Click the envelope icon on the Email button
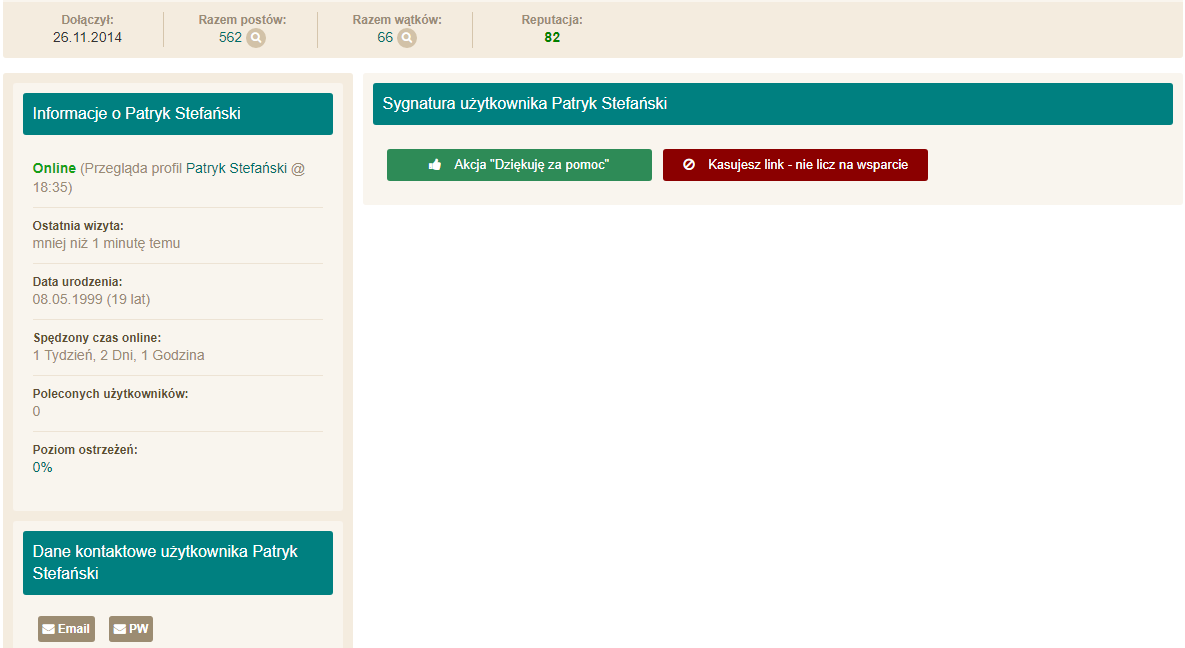The image size is (1185, 648). [48, 629]
